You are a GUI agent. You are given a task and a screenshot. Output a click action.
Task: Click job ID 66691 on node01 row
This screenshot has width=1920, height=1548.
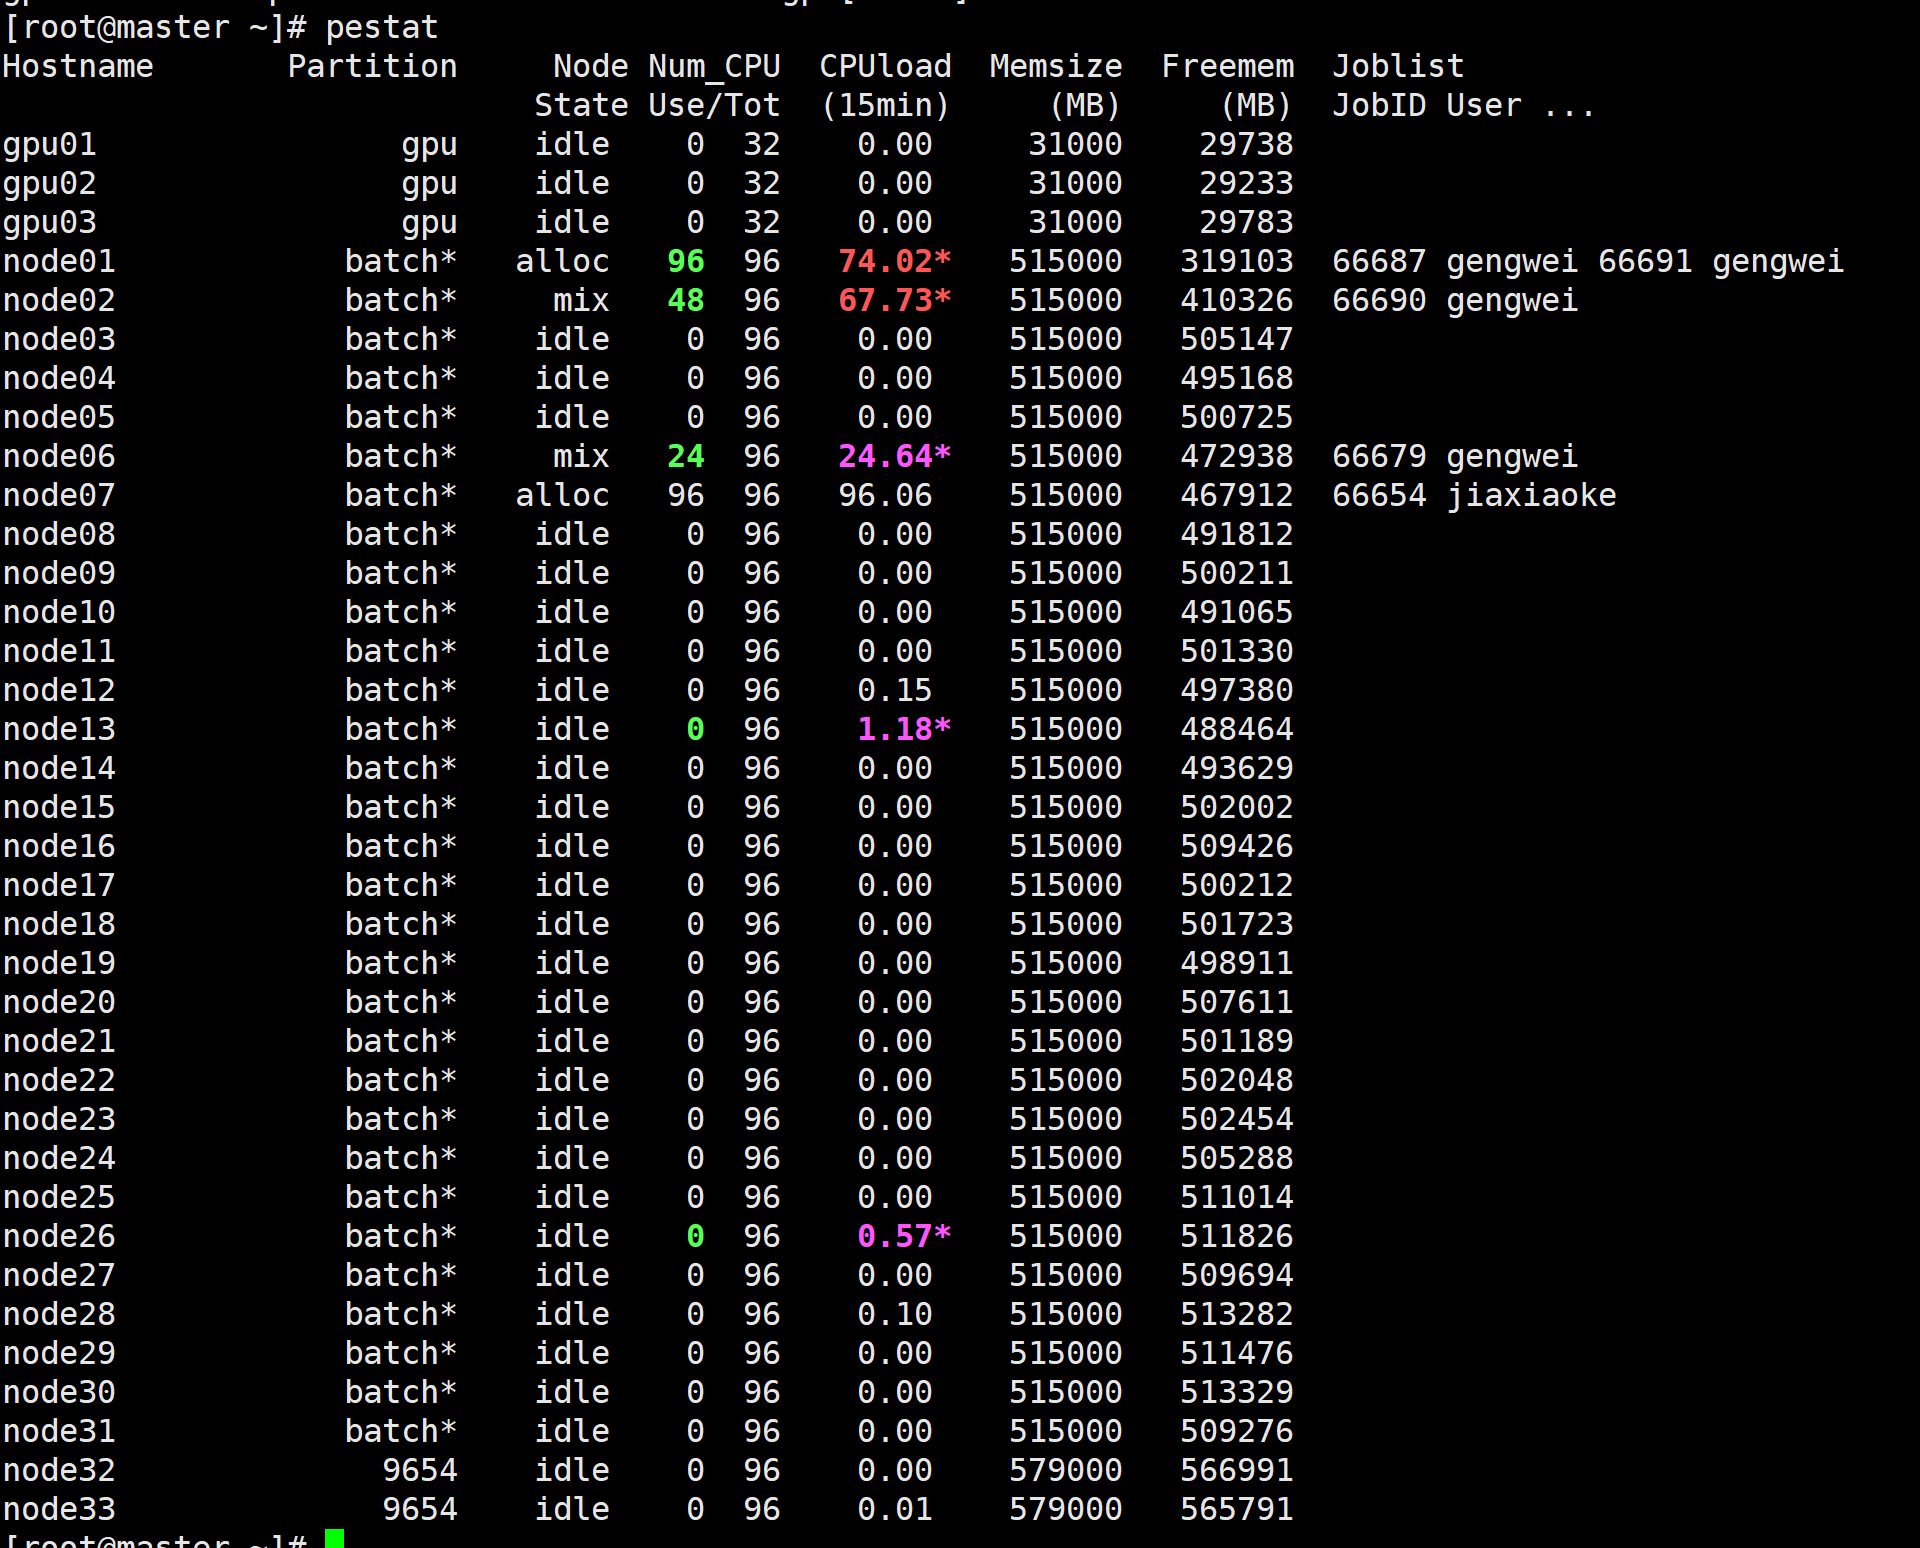click(1644, 261)
